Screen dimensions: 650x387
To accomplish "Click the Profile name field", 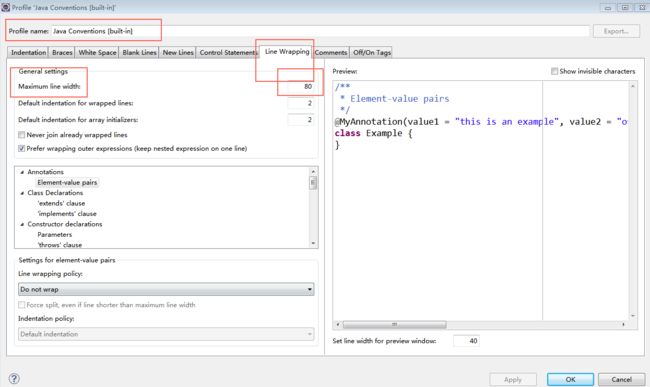I will click(320, 31).
